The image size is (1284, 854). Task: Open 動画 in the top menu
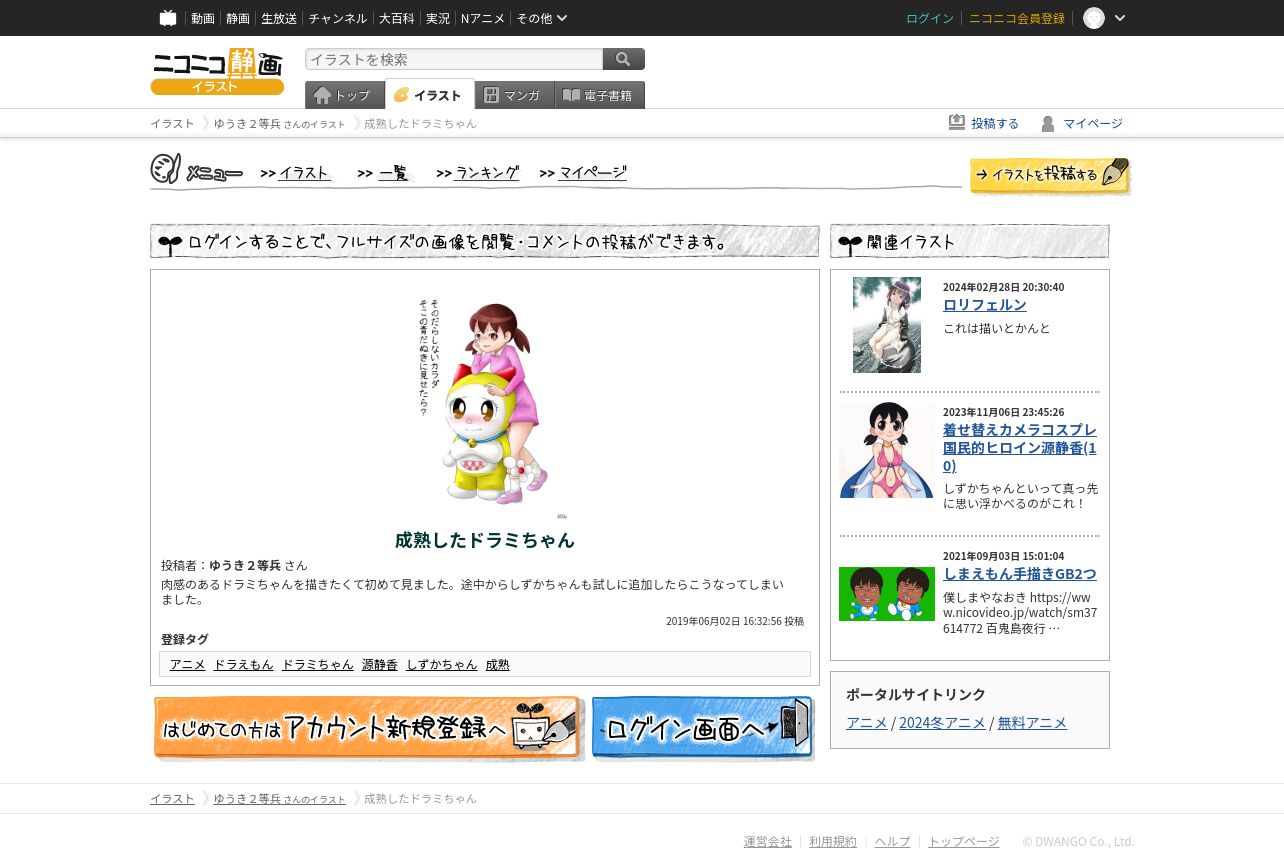tap(203, 18)
